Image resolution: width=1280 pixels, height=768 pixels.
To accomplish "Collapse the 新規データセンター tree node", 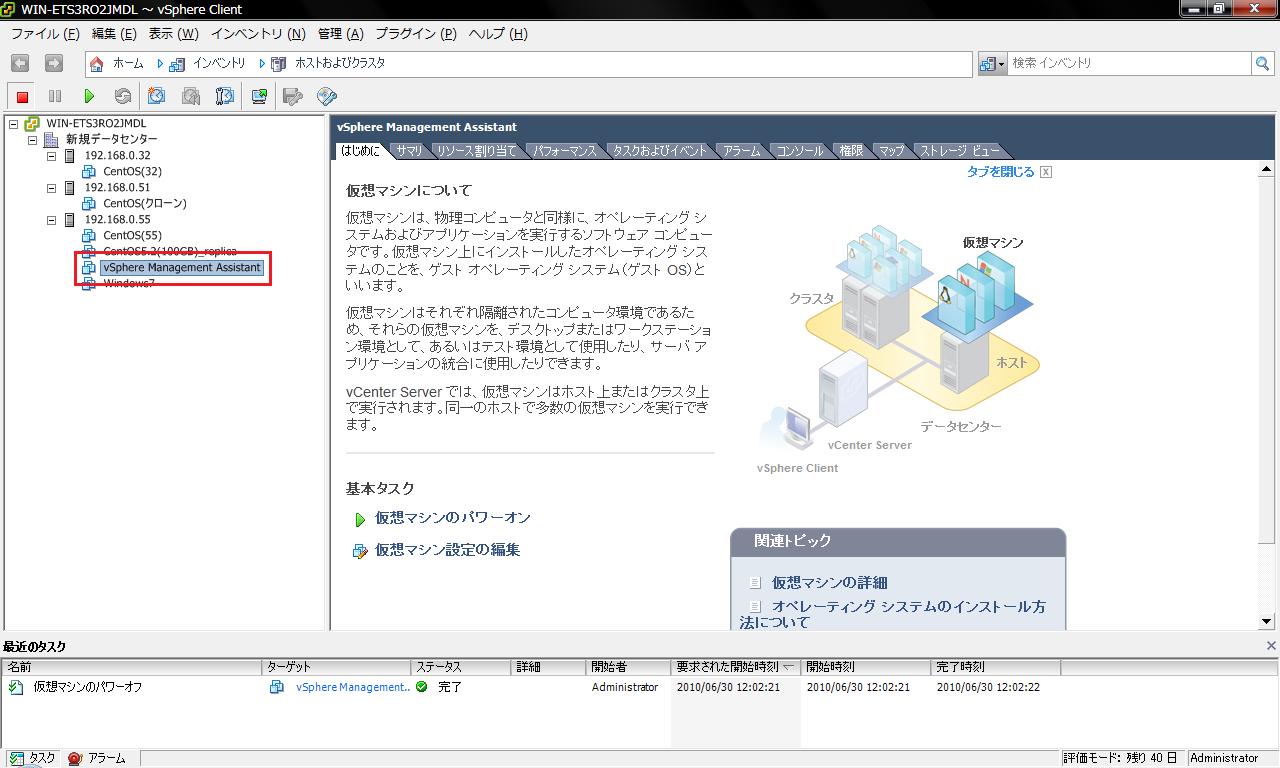I will 32,140.
